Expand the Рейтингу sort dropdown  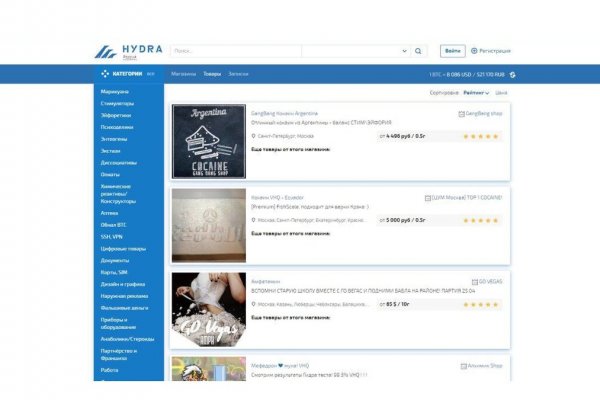pyautogui.click(x=476, y=92)
